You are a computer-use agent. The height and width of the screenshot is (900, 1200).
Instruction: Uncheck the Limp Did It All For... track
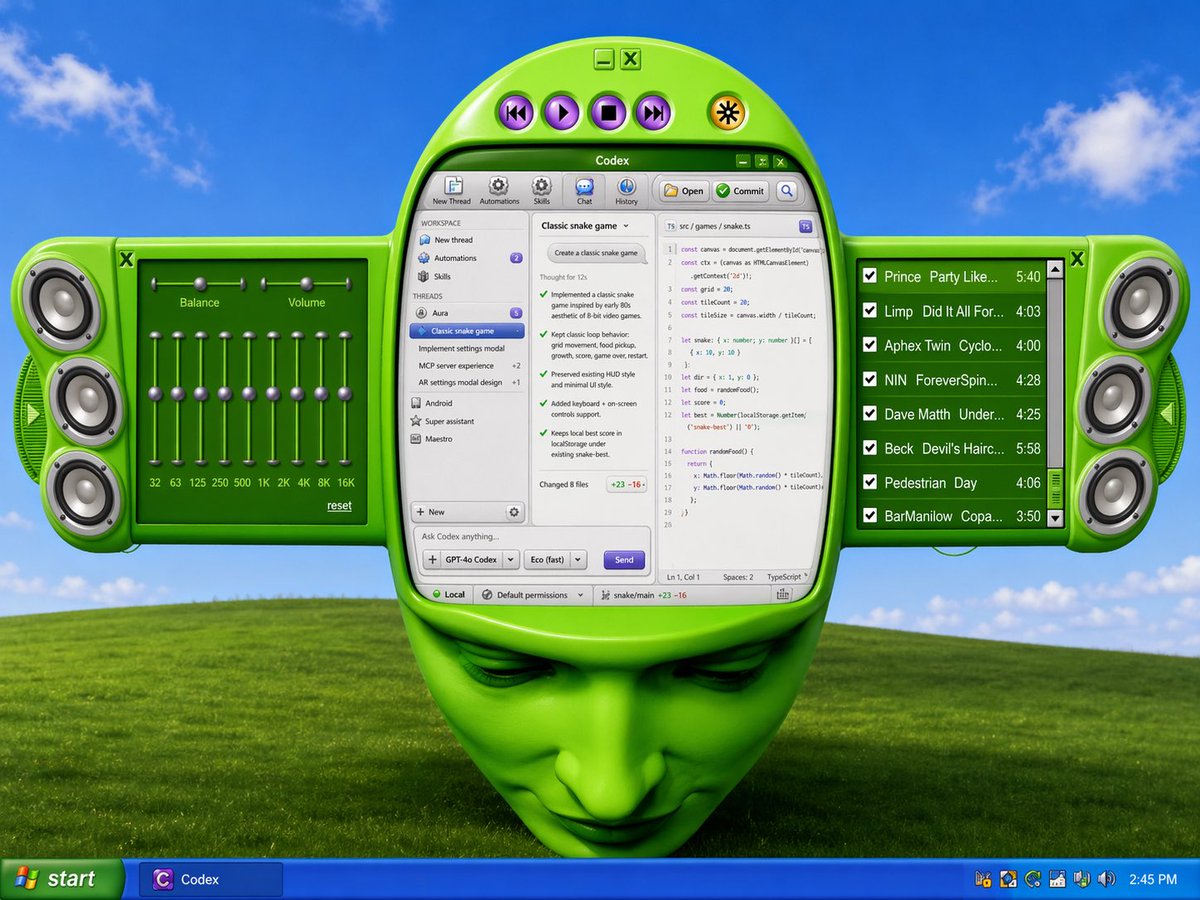pyautogui.click(x=870, y=311)
